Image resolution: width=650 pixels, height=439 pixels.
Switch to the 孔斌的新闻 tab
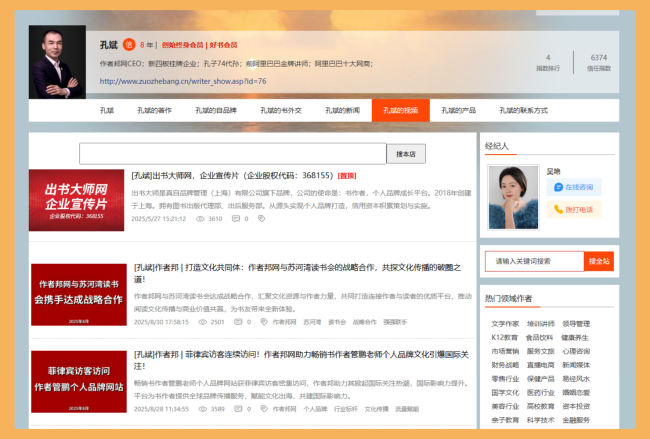tap(340, 111)
